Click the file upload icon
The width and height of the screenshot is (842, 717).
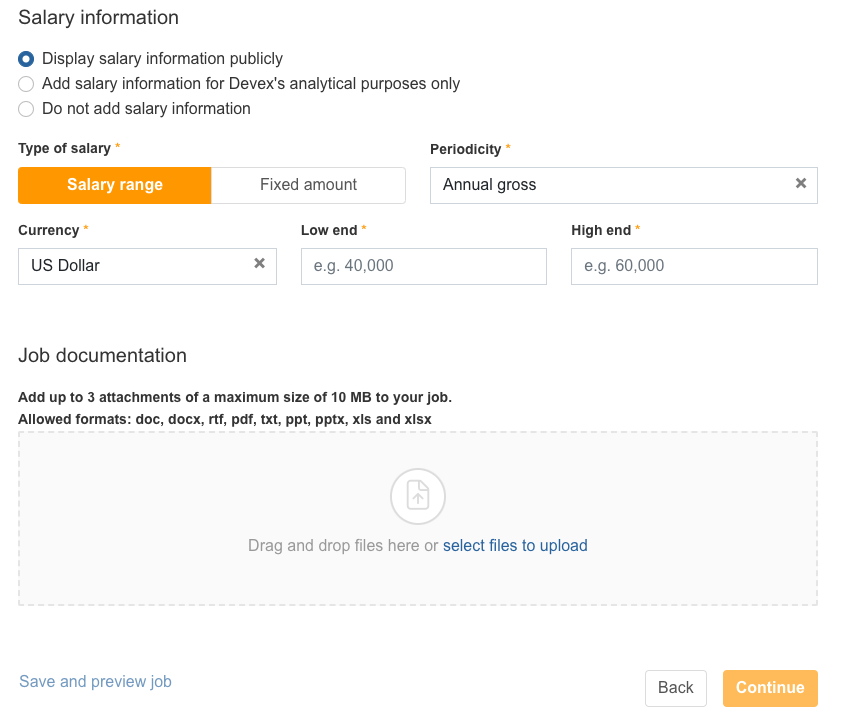pos(417,496)
